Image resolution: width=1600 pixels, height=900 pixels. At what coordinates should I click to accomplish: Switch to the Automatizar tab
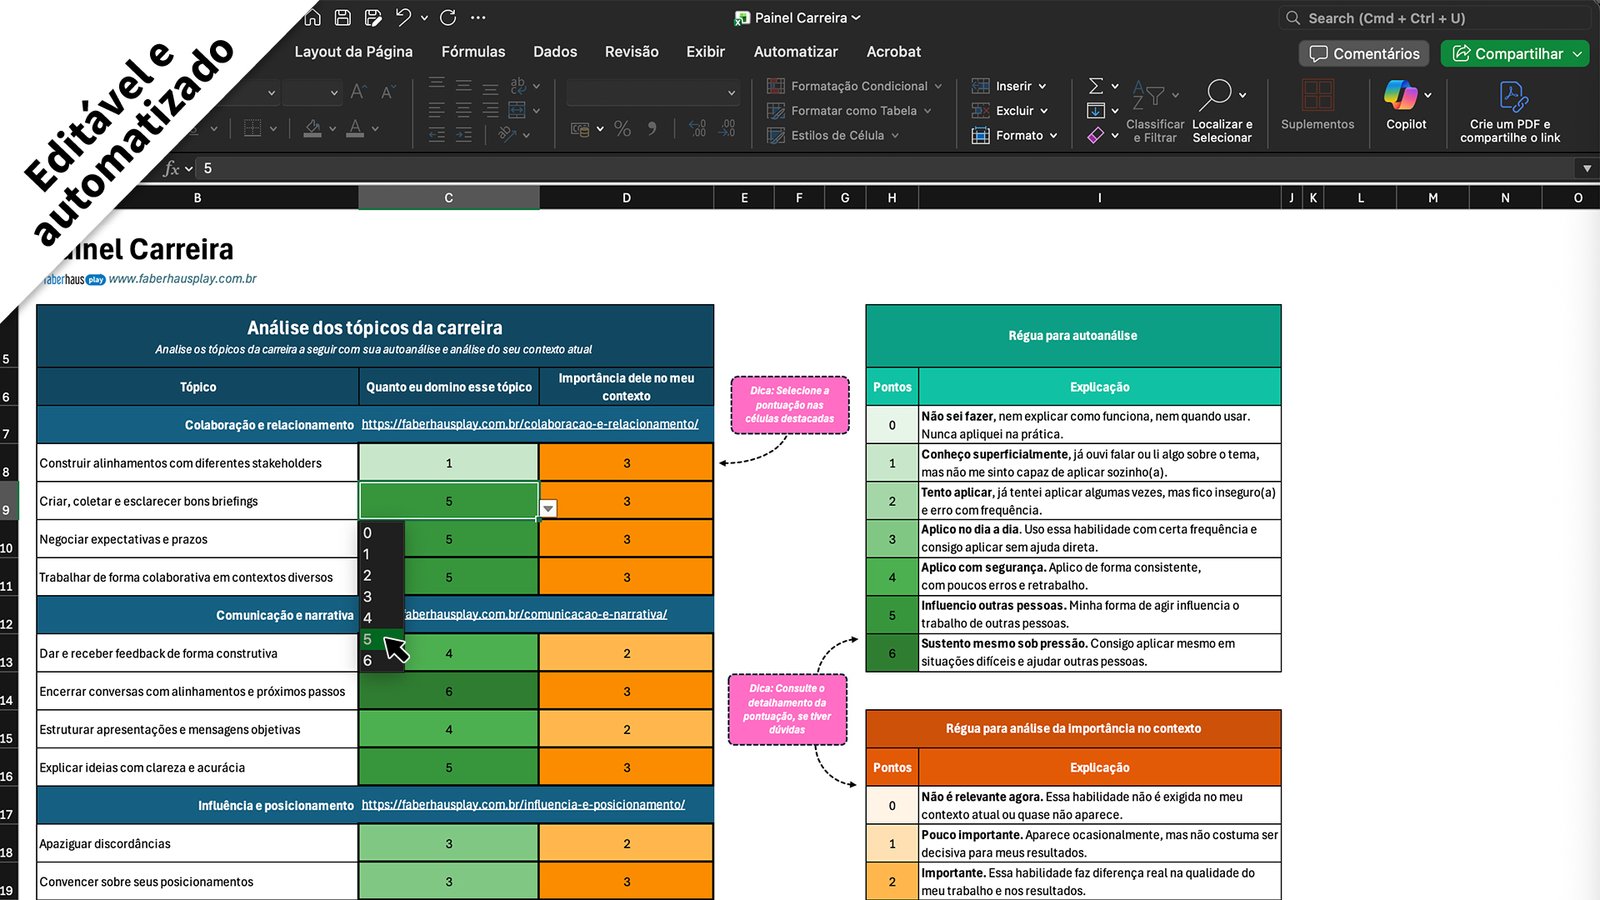(x=795, y=52)
